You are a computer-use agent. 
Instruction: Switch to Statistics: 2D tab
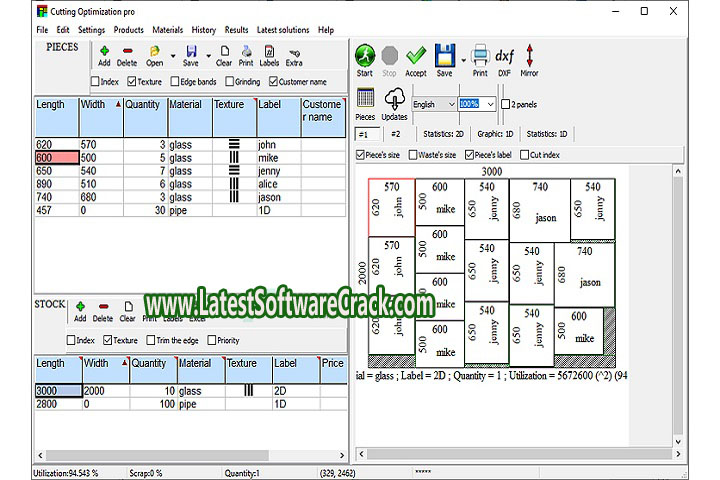[x=444, y=134]
